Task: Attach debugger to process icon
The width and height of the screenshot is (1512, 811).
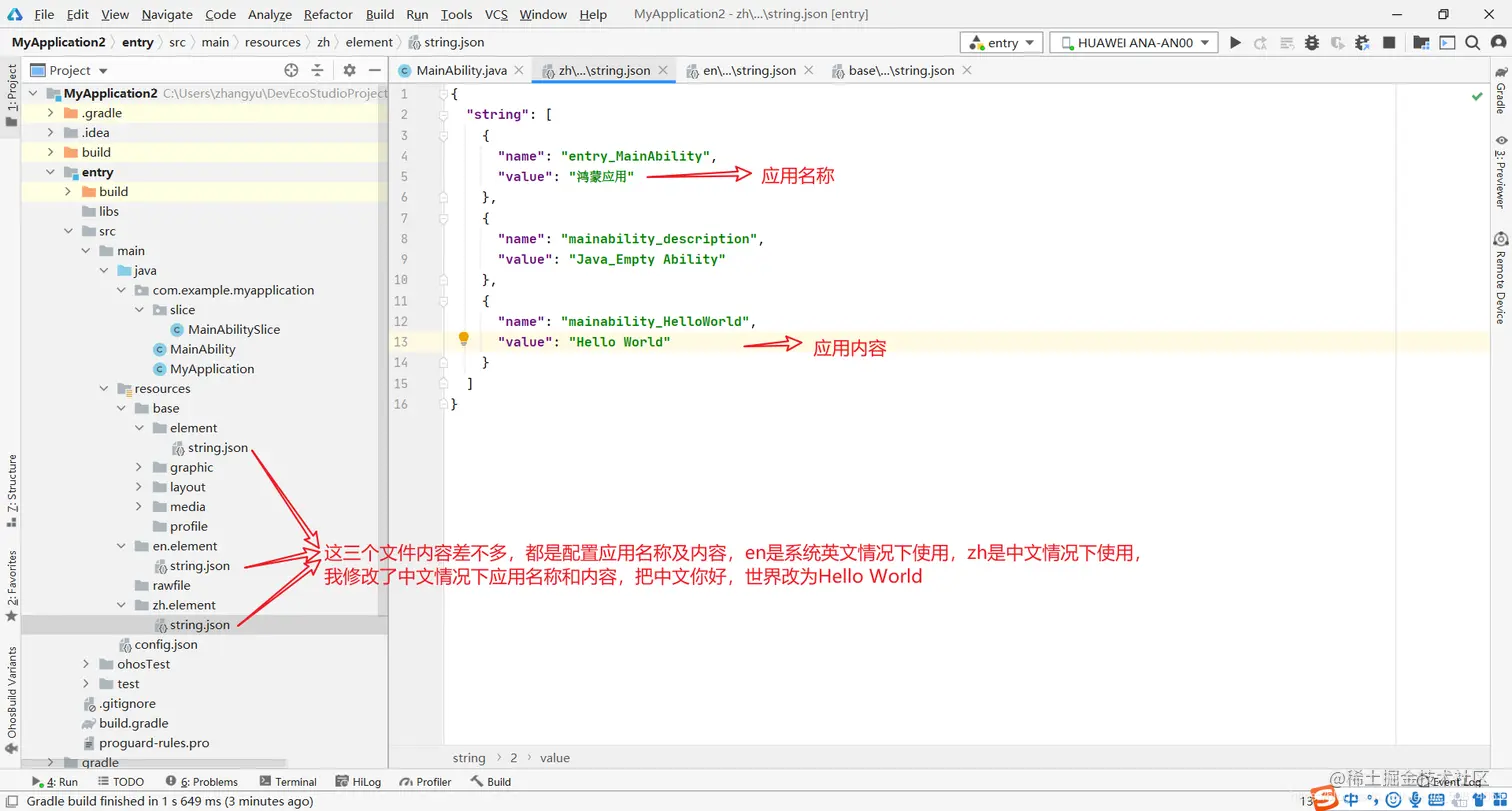Action: point(1363,43)
